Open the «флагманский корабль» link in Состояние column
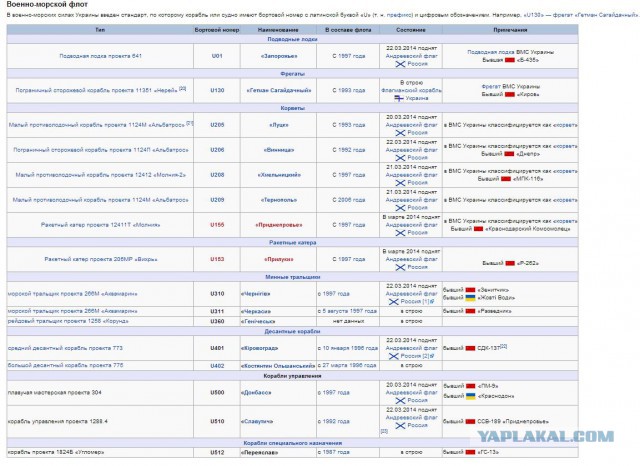The width and height of the screenshot is (640, 466). (x=411, y=90)
